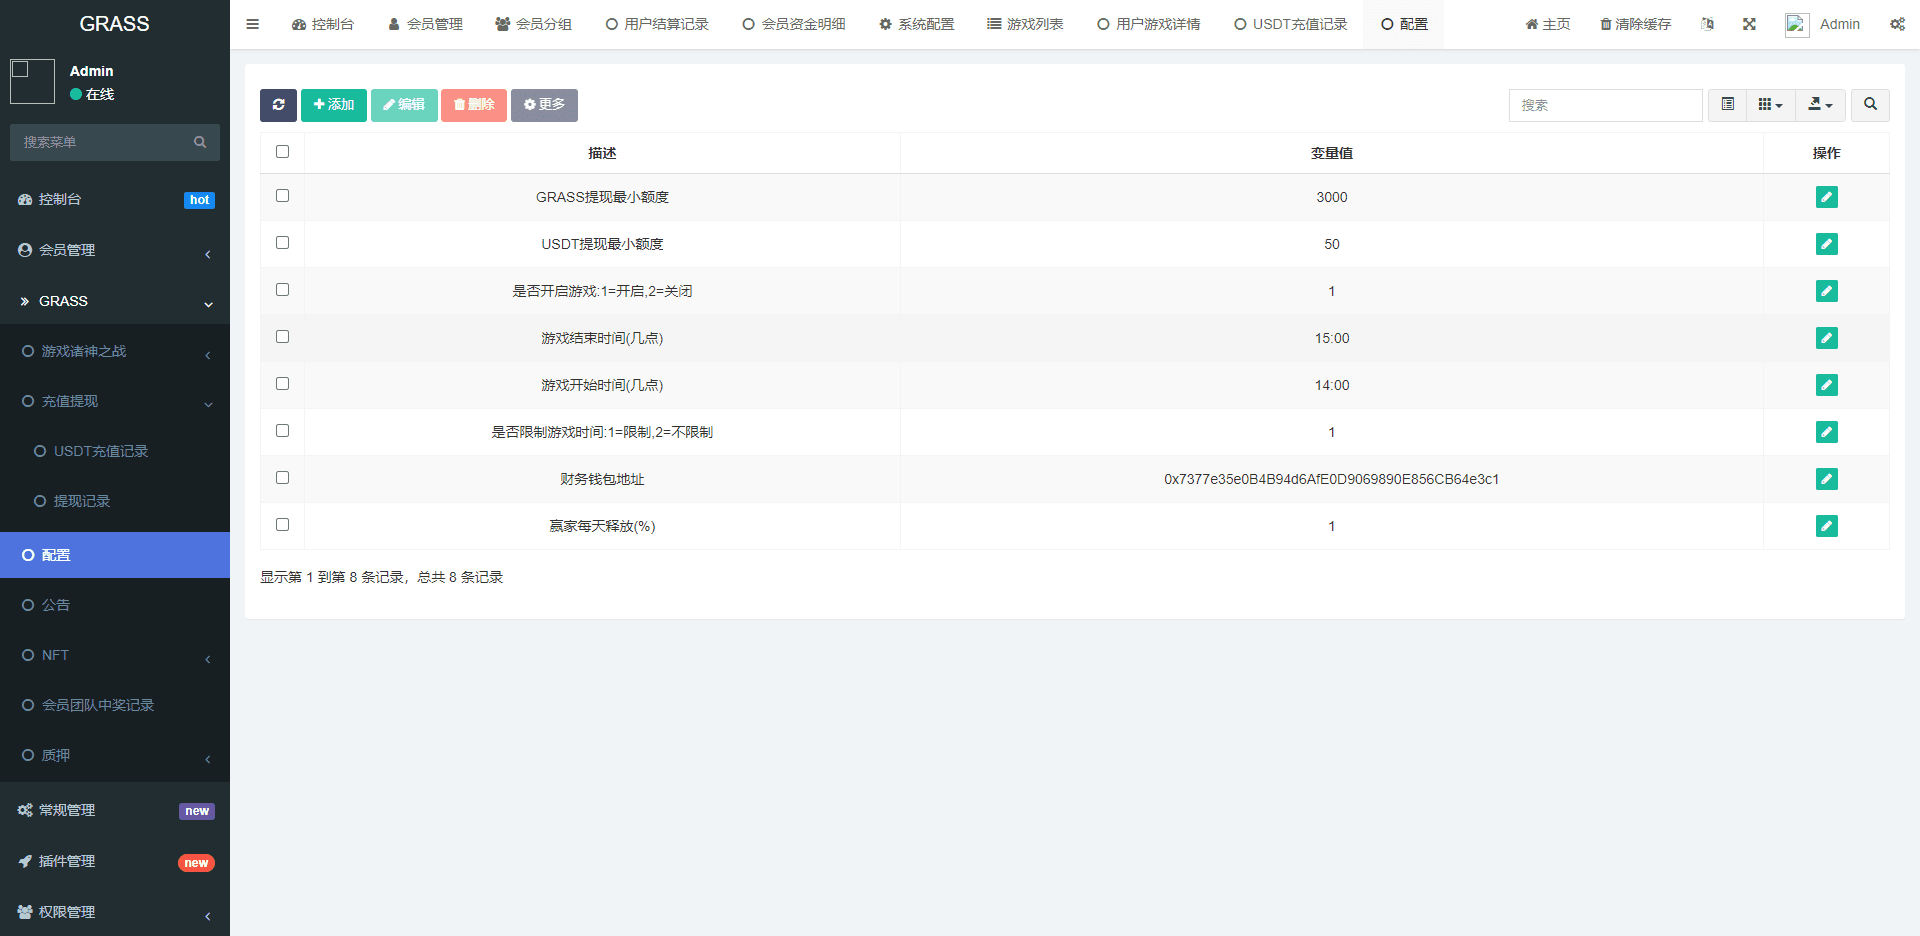Viewport: 1920px width, 936px height.
Task: Click edit icon for 财务钱包地址 row
Action: coord(1826,479)
